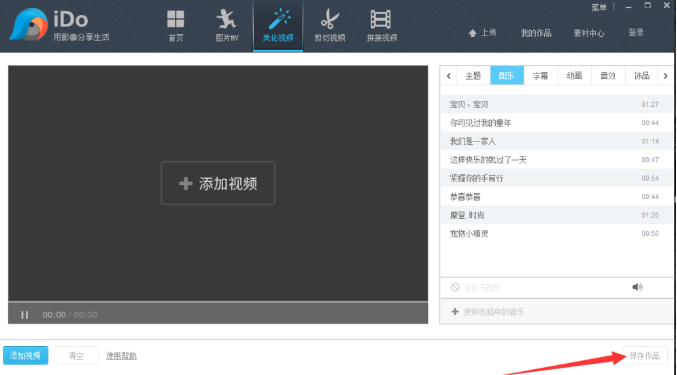
Task: Maximize the iDo window
Action: [648, 6]
